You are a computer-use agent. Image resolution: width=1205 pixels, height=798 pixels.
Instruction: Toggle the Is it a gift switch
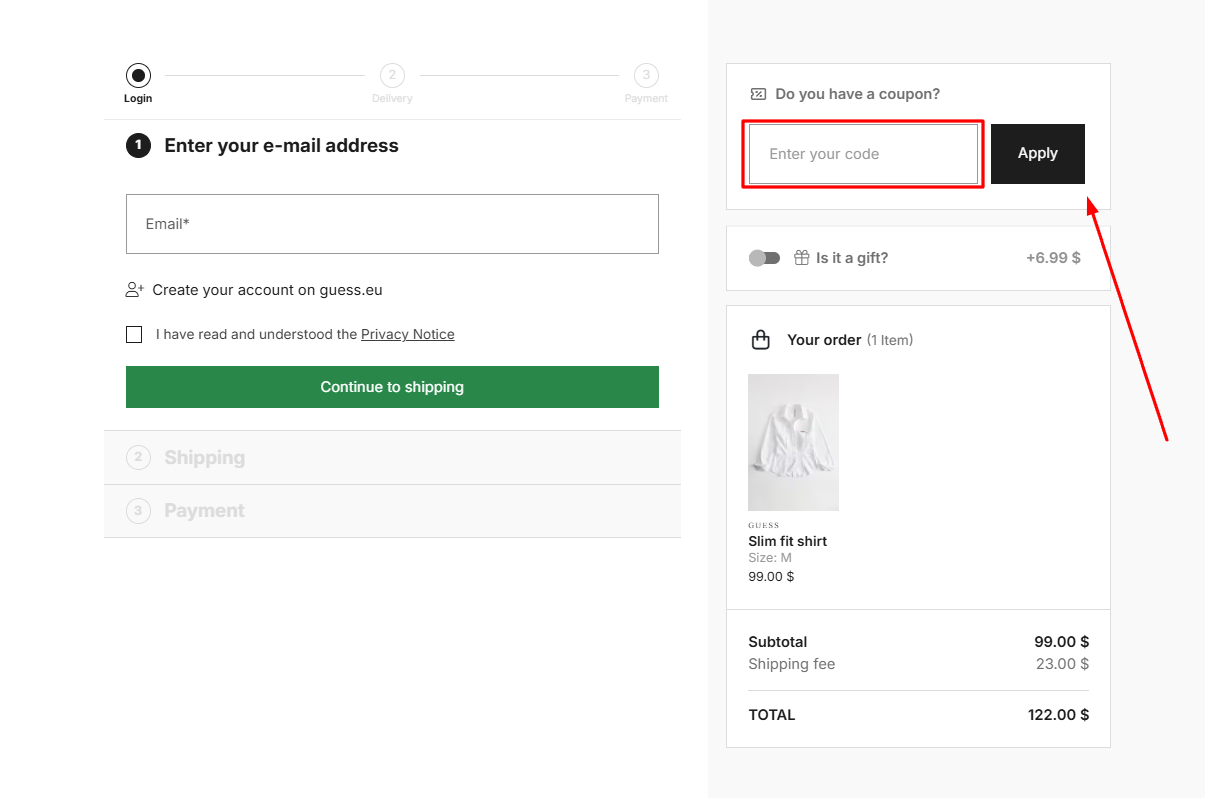click(x=764, y=258)
